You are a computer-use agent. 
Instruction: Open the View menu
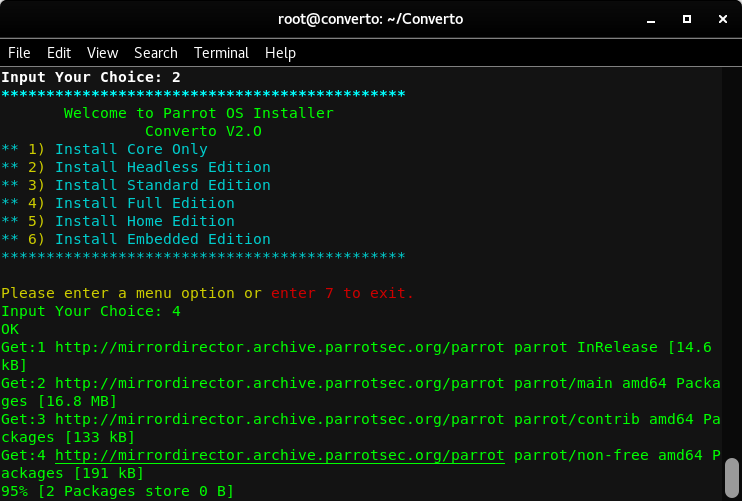(x=102, y=53)
